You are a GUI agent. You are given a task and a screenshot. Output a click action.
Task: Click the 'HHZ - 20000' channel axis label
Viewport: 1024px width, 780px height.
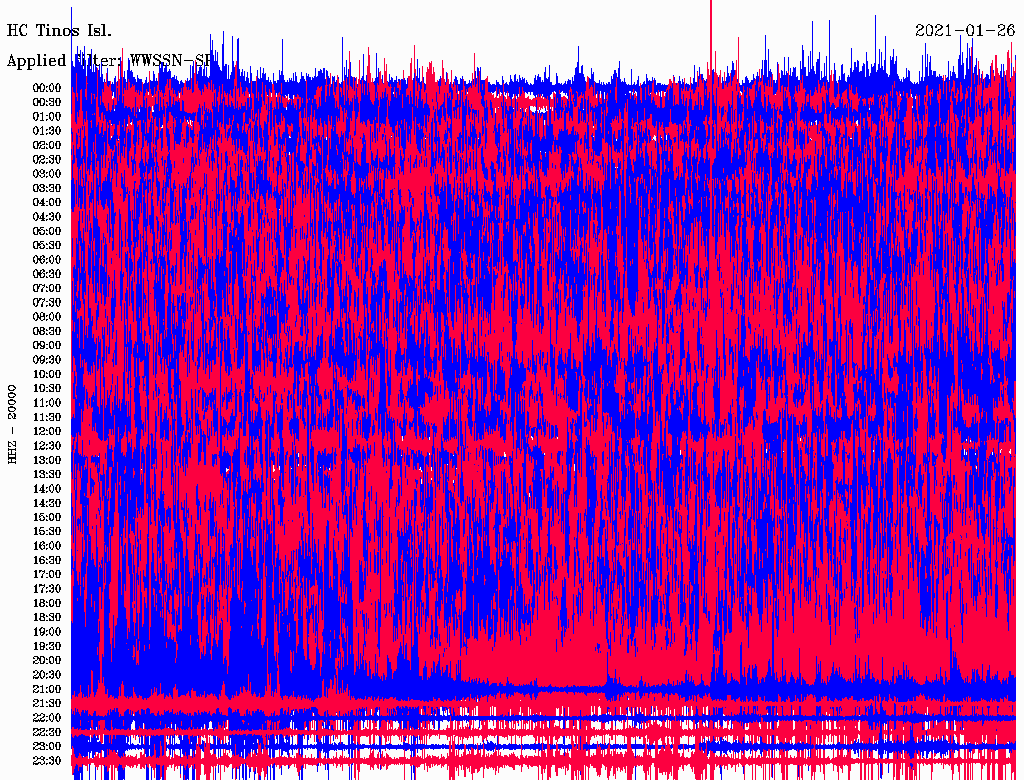point(12,425)
